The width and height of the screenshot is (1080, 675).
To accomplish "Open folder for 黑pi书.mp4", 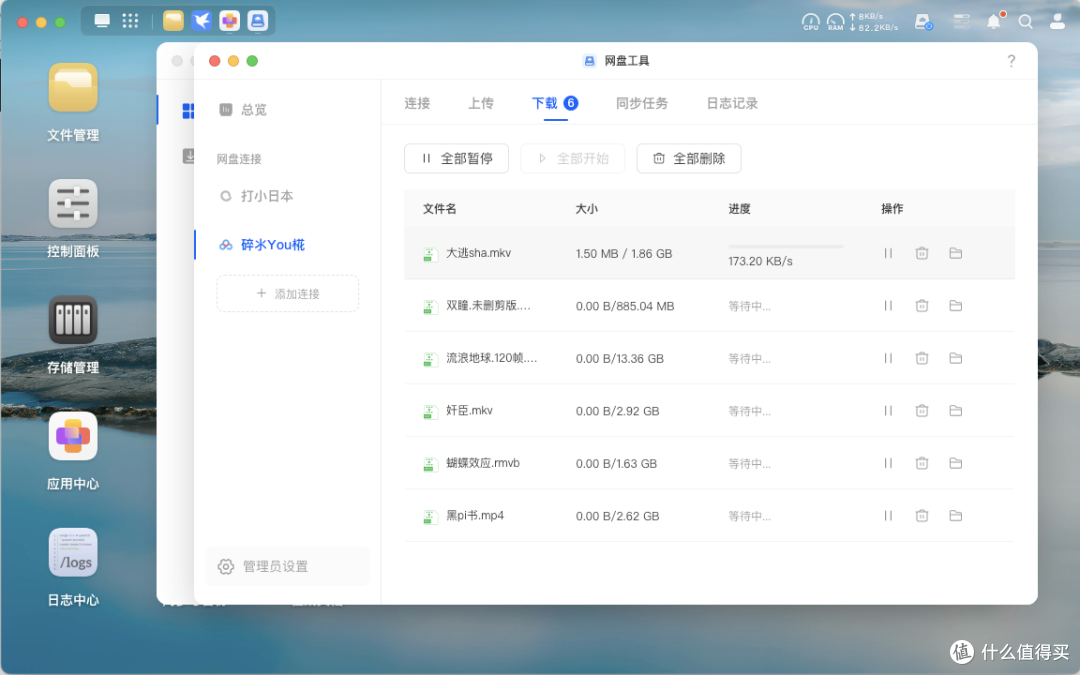I will tap(955, 515).
